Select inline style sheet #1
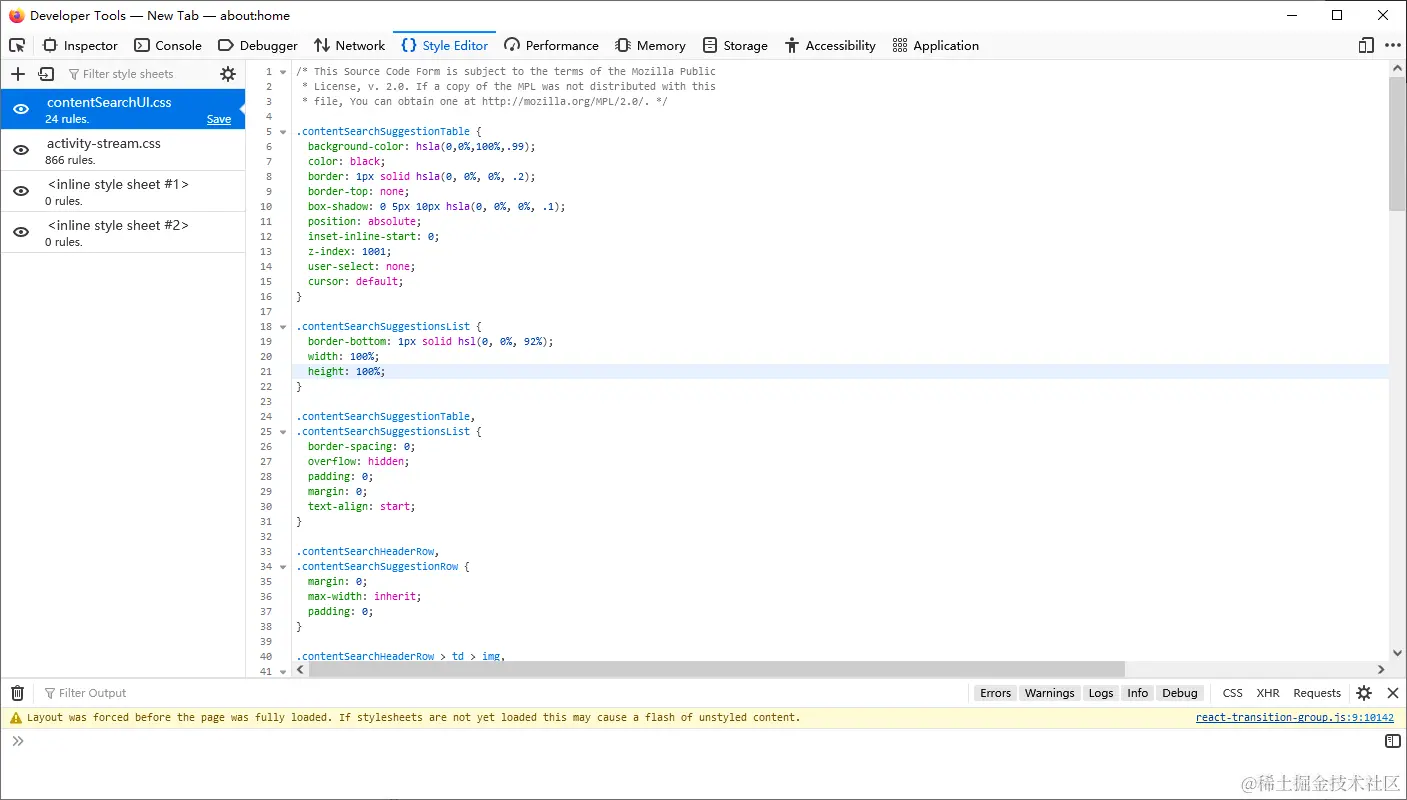 [x=123, y=191]
